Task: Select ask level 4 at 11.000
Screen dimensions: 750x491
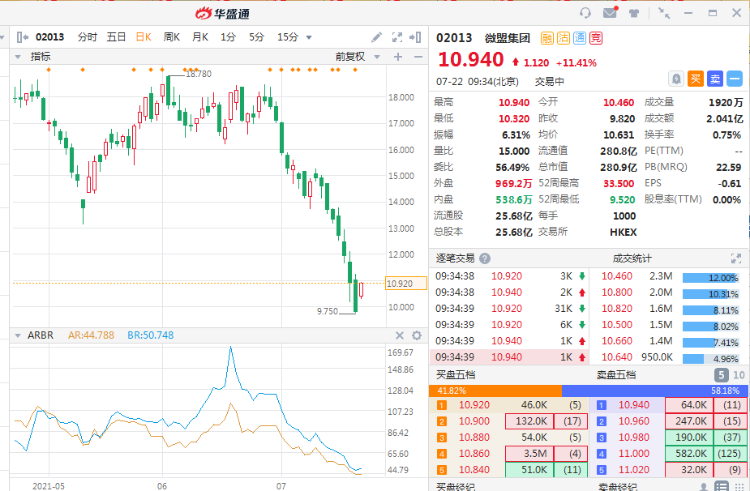Action: coord(669,454)
